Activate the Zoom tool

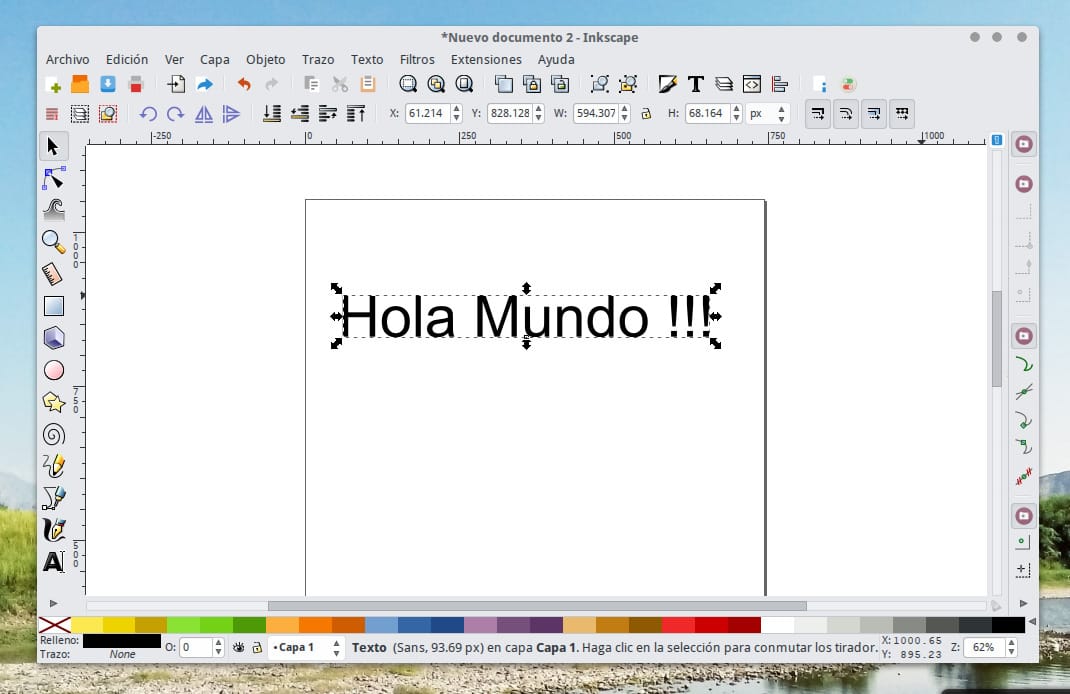[x=52, y=241]
